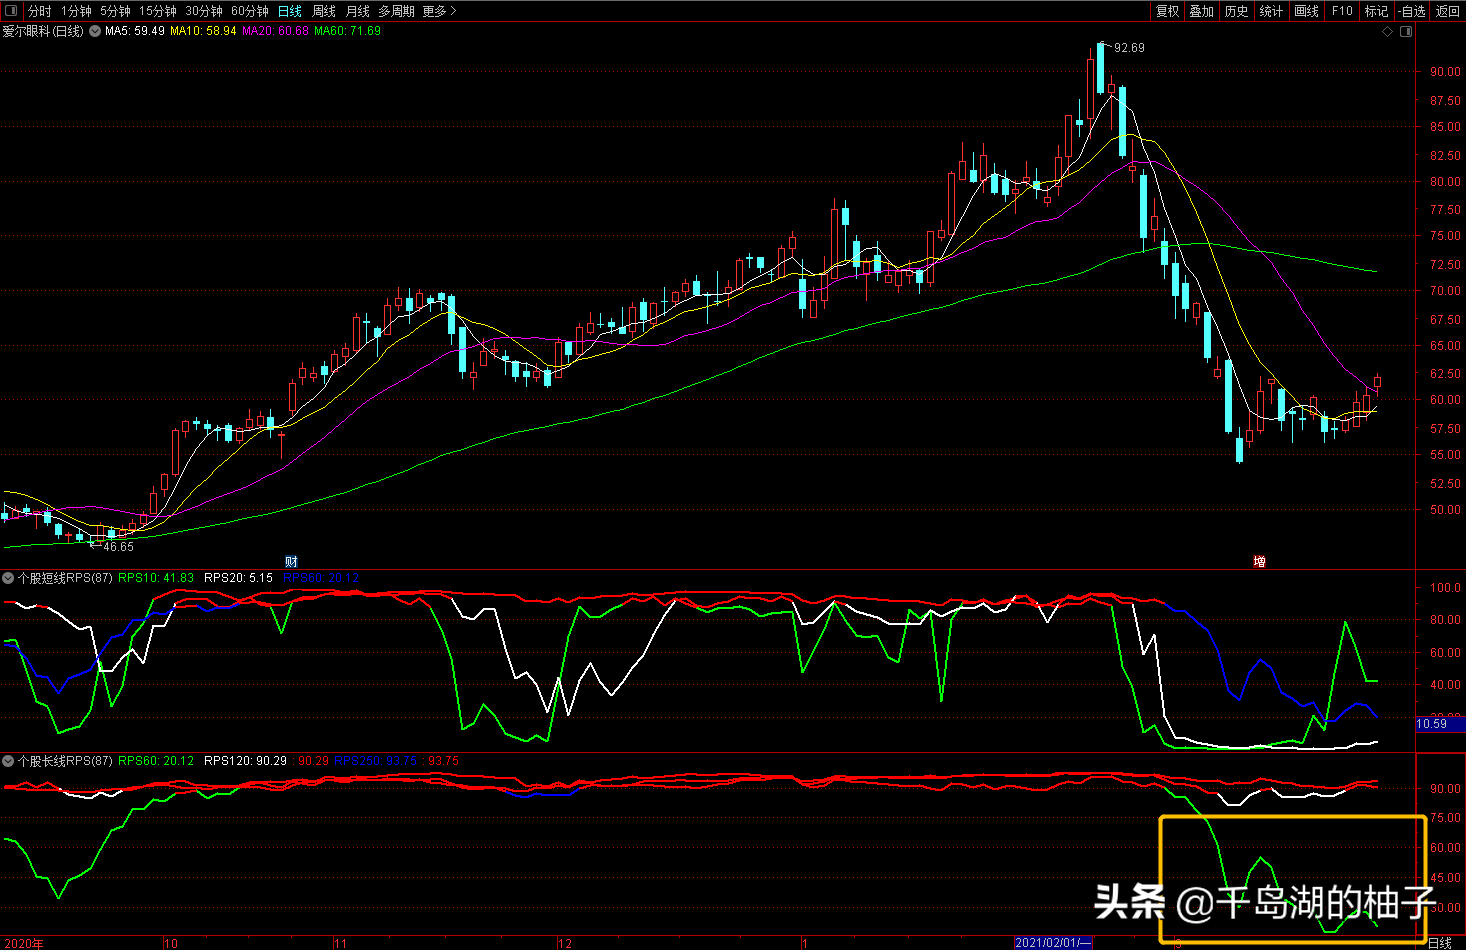Click the 2021/02/01 date marker
The height and width of the screenshot is (950, 1466).
(1053, 943)
